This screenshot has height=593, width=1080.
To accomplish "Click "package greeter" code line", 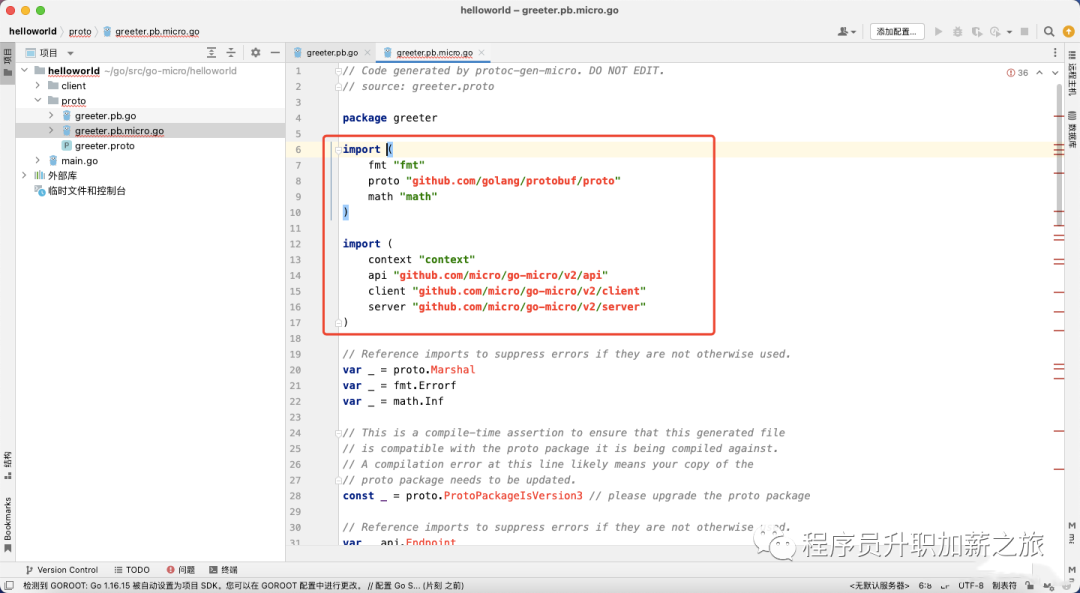I will 390,118.
